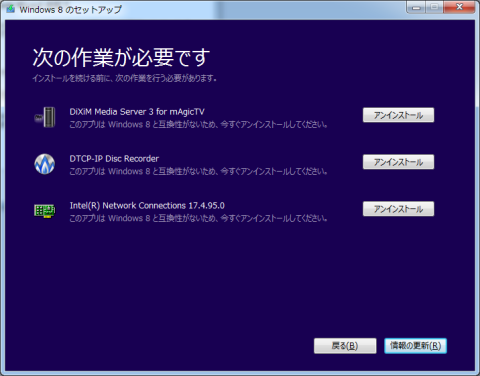
Task: Click the subtitle starting インストールを続ける前に
Action: (125, 78)
